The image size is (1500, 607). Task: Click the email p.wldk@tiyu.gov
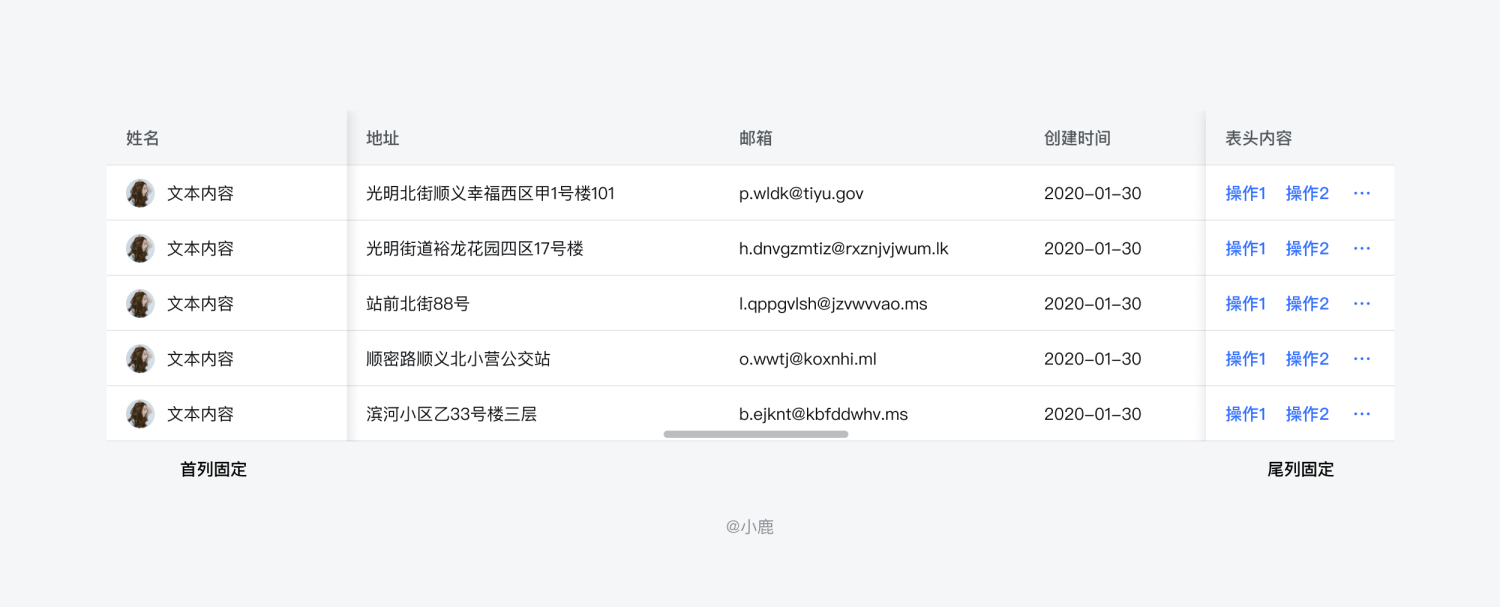pyautogui.click(x=801, y=193)
